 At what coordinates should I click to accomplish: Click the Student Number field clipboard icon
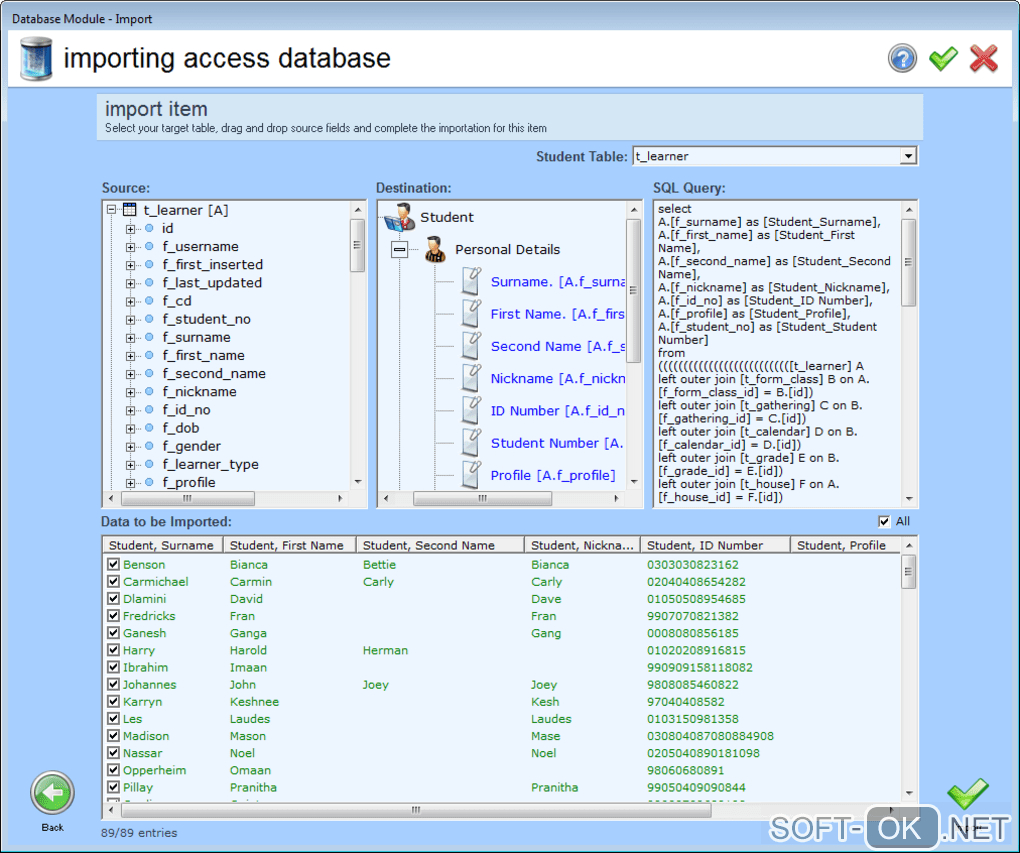(x=472, y=442)
